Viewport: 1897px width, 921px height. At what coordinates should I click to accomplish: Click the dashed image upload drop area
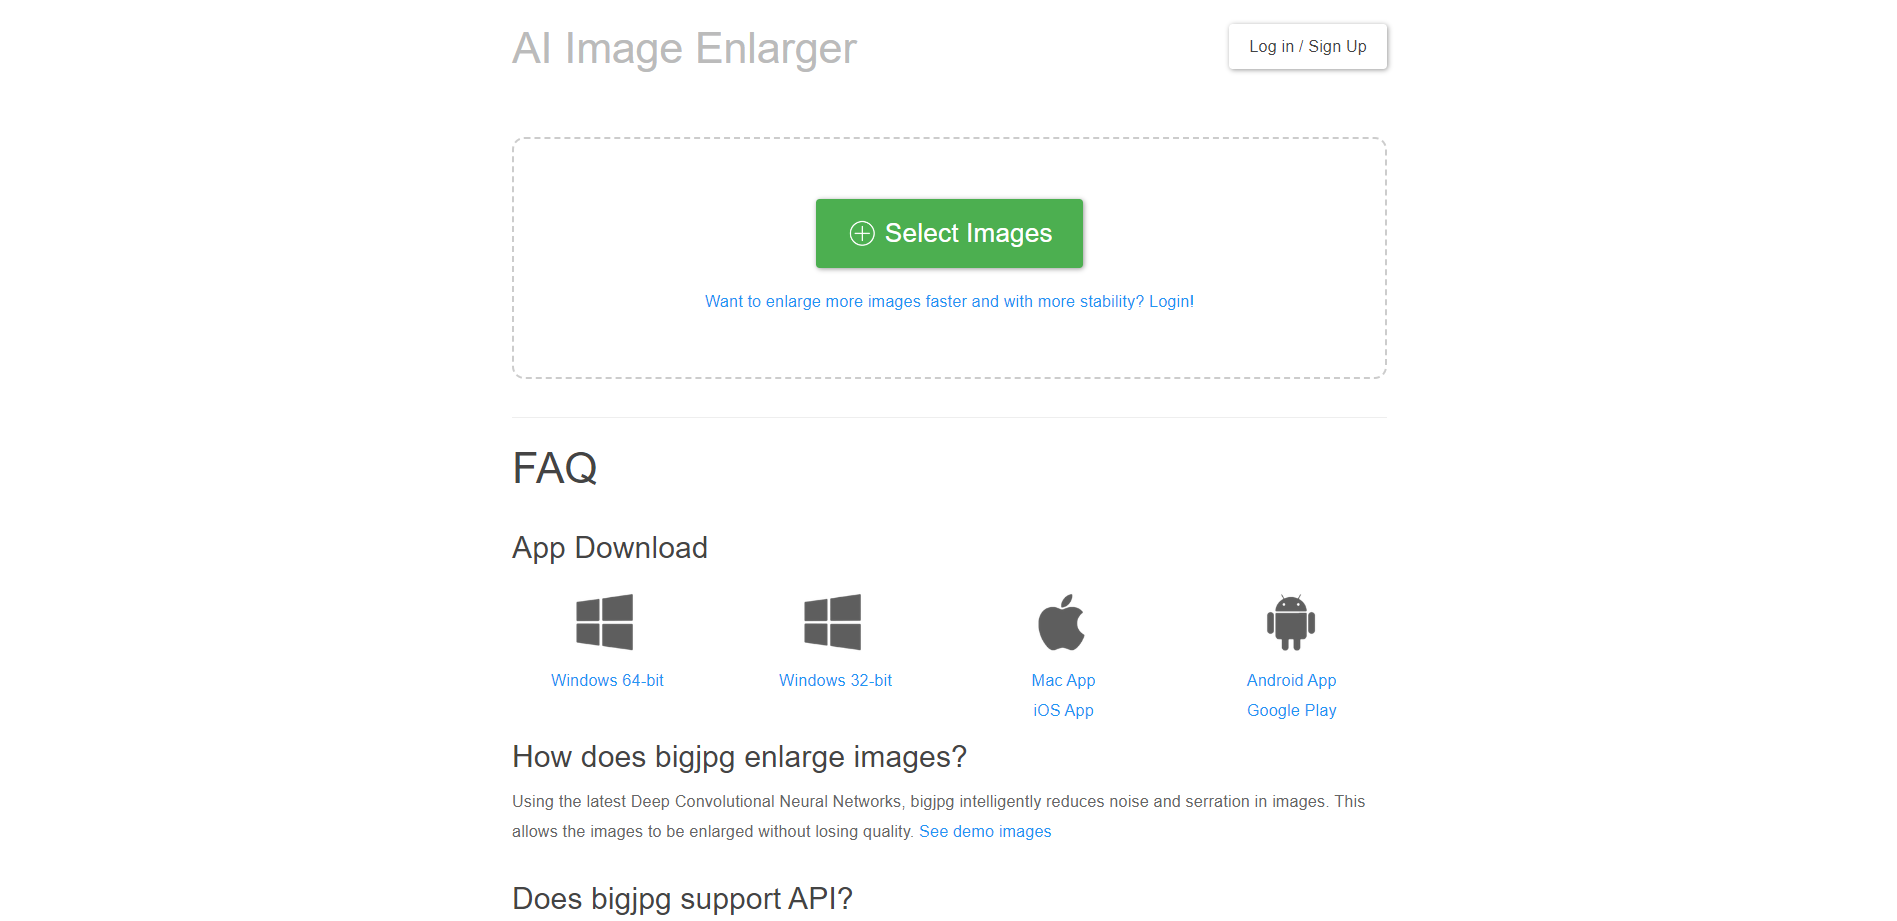(949, 258)
